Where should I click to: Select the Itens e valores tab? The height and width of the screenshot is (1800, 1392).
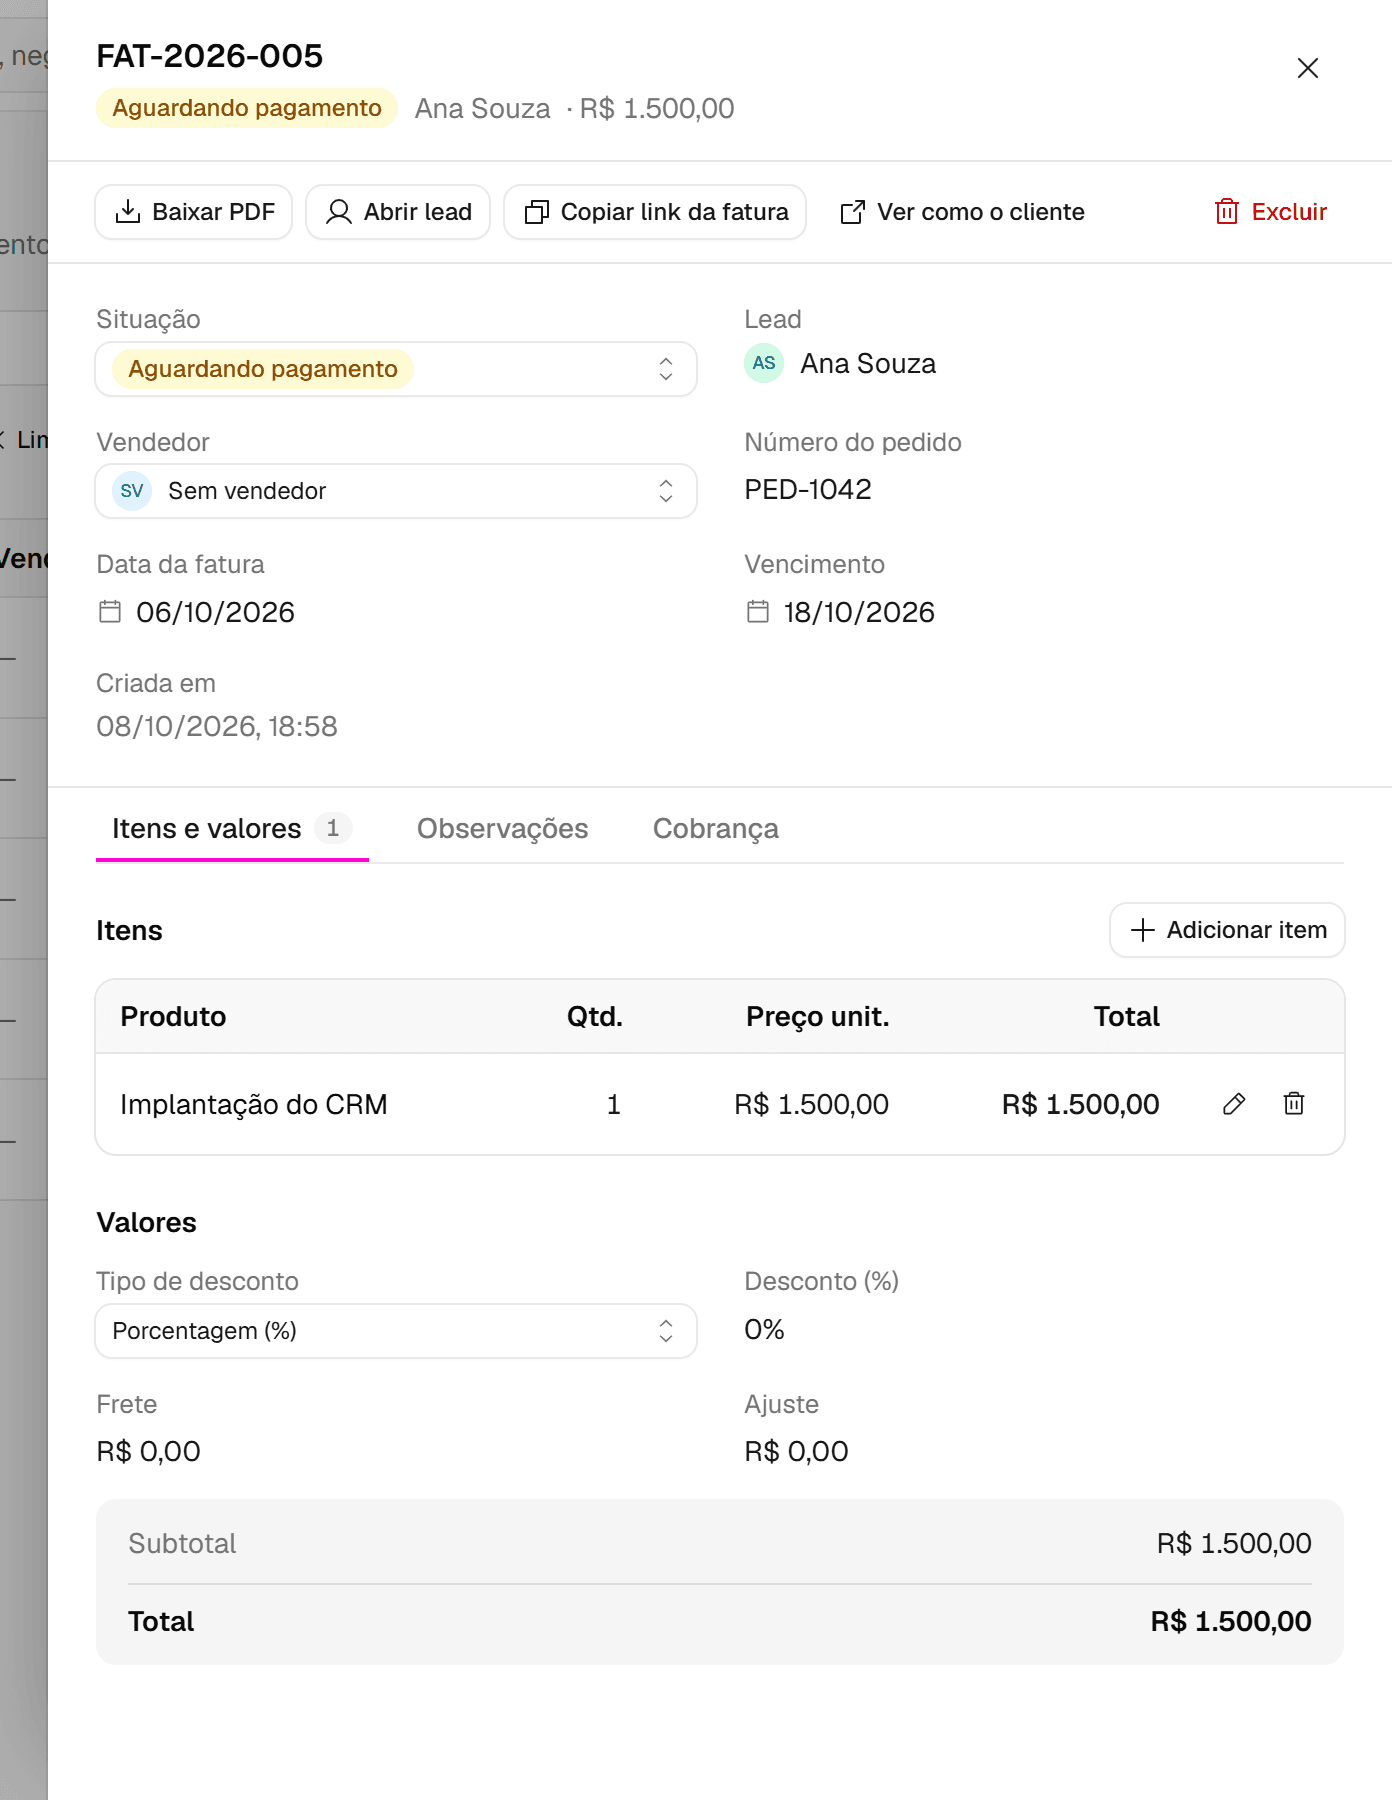[232, 829]
